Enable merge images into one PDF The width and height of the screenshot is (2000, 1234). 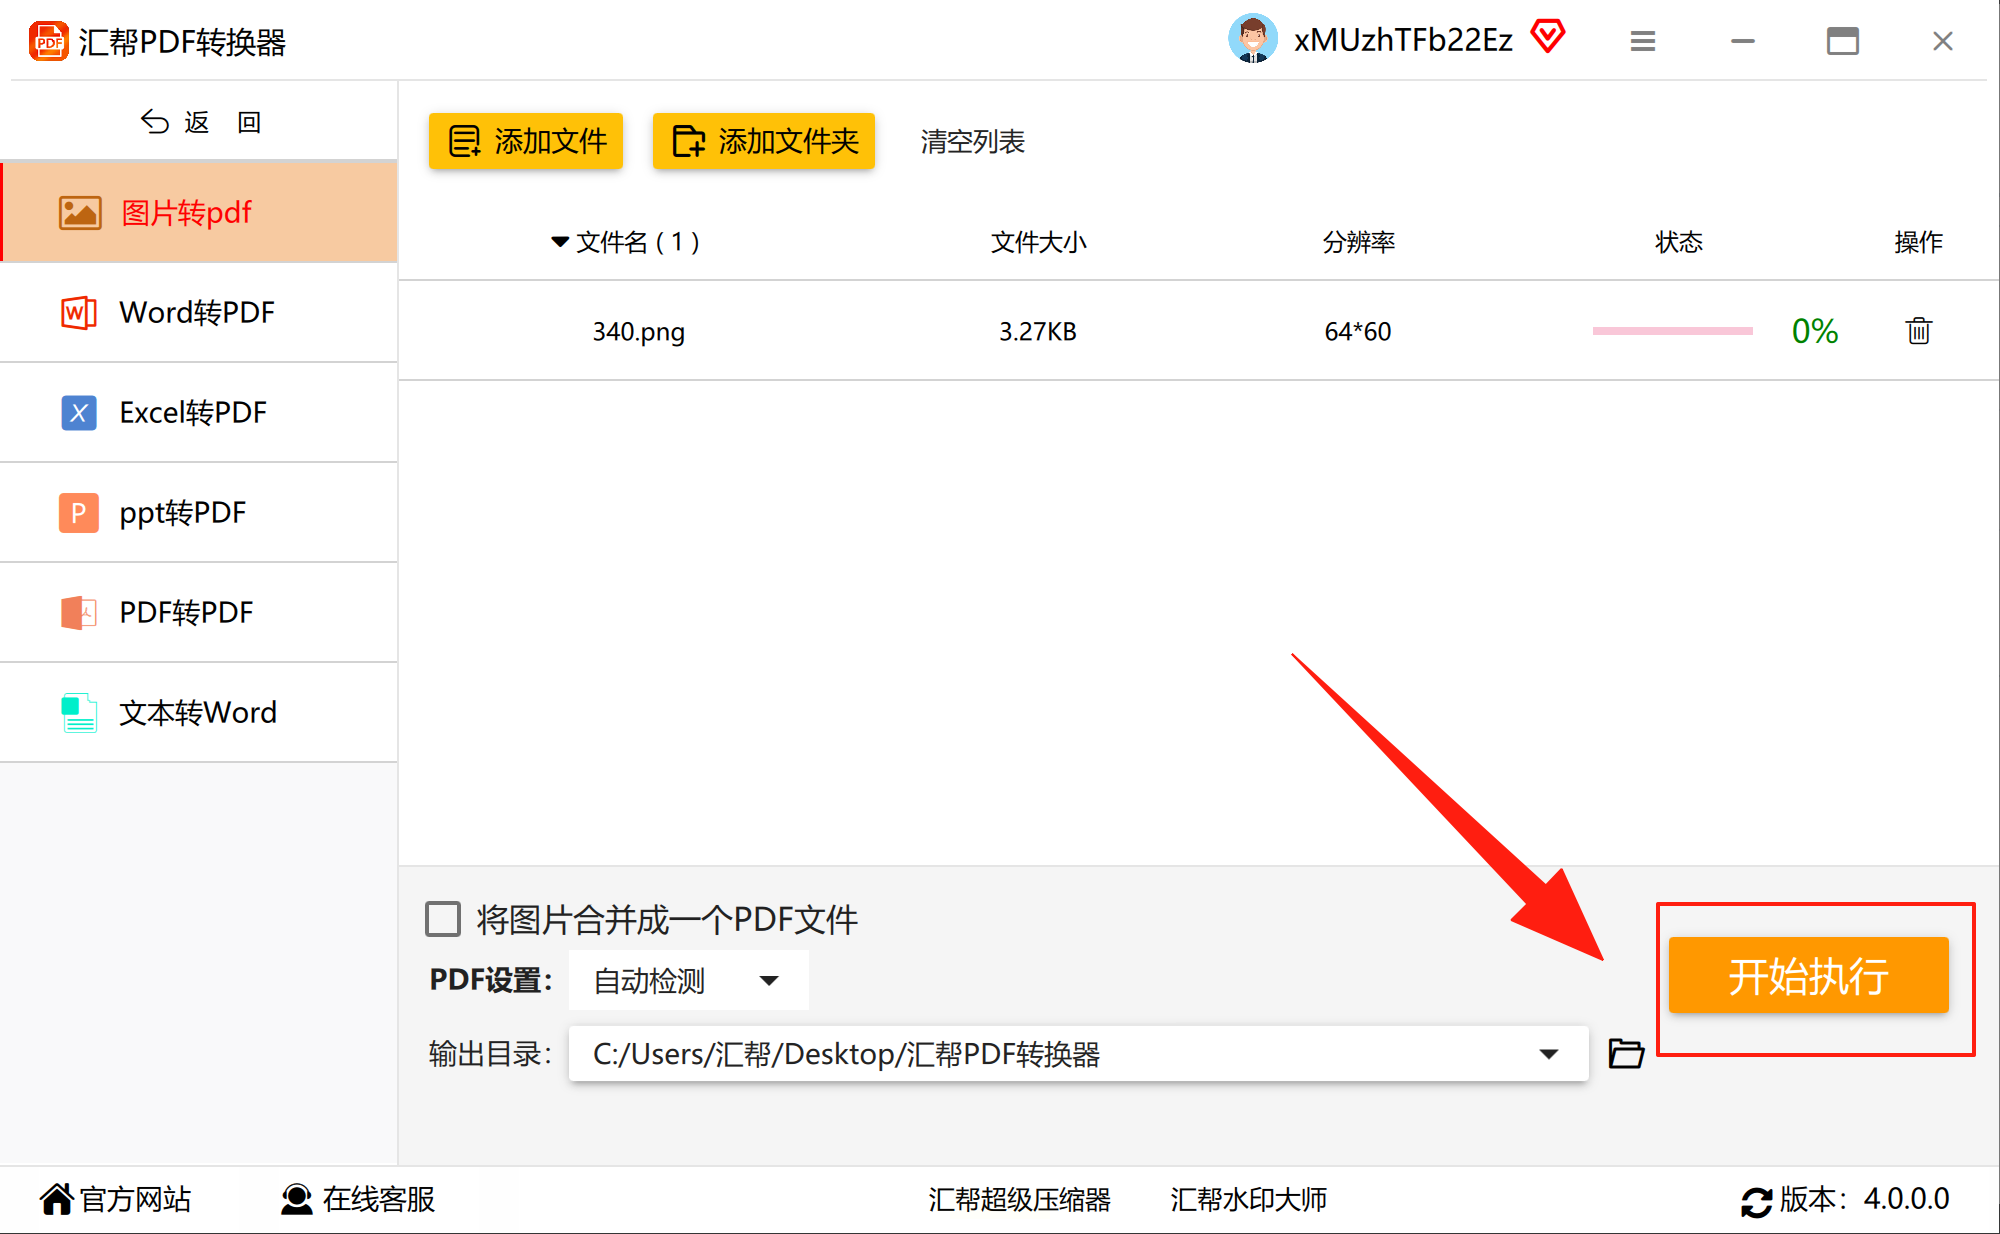443,919
